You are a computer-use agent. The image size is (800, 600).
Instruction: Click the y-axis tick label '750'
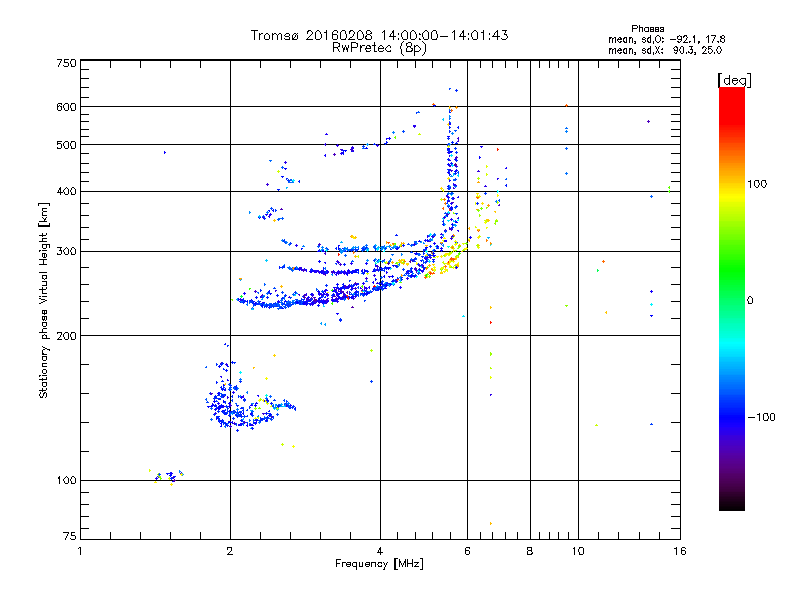click(66, 63)
